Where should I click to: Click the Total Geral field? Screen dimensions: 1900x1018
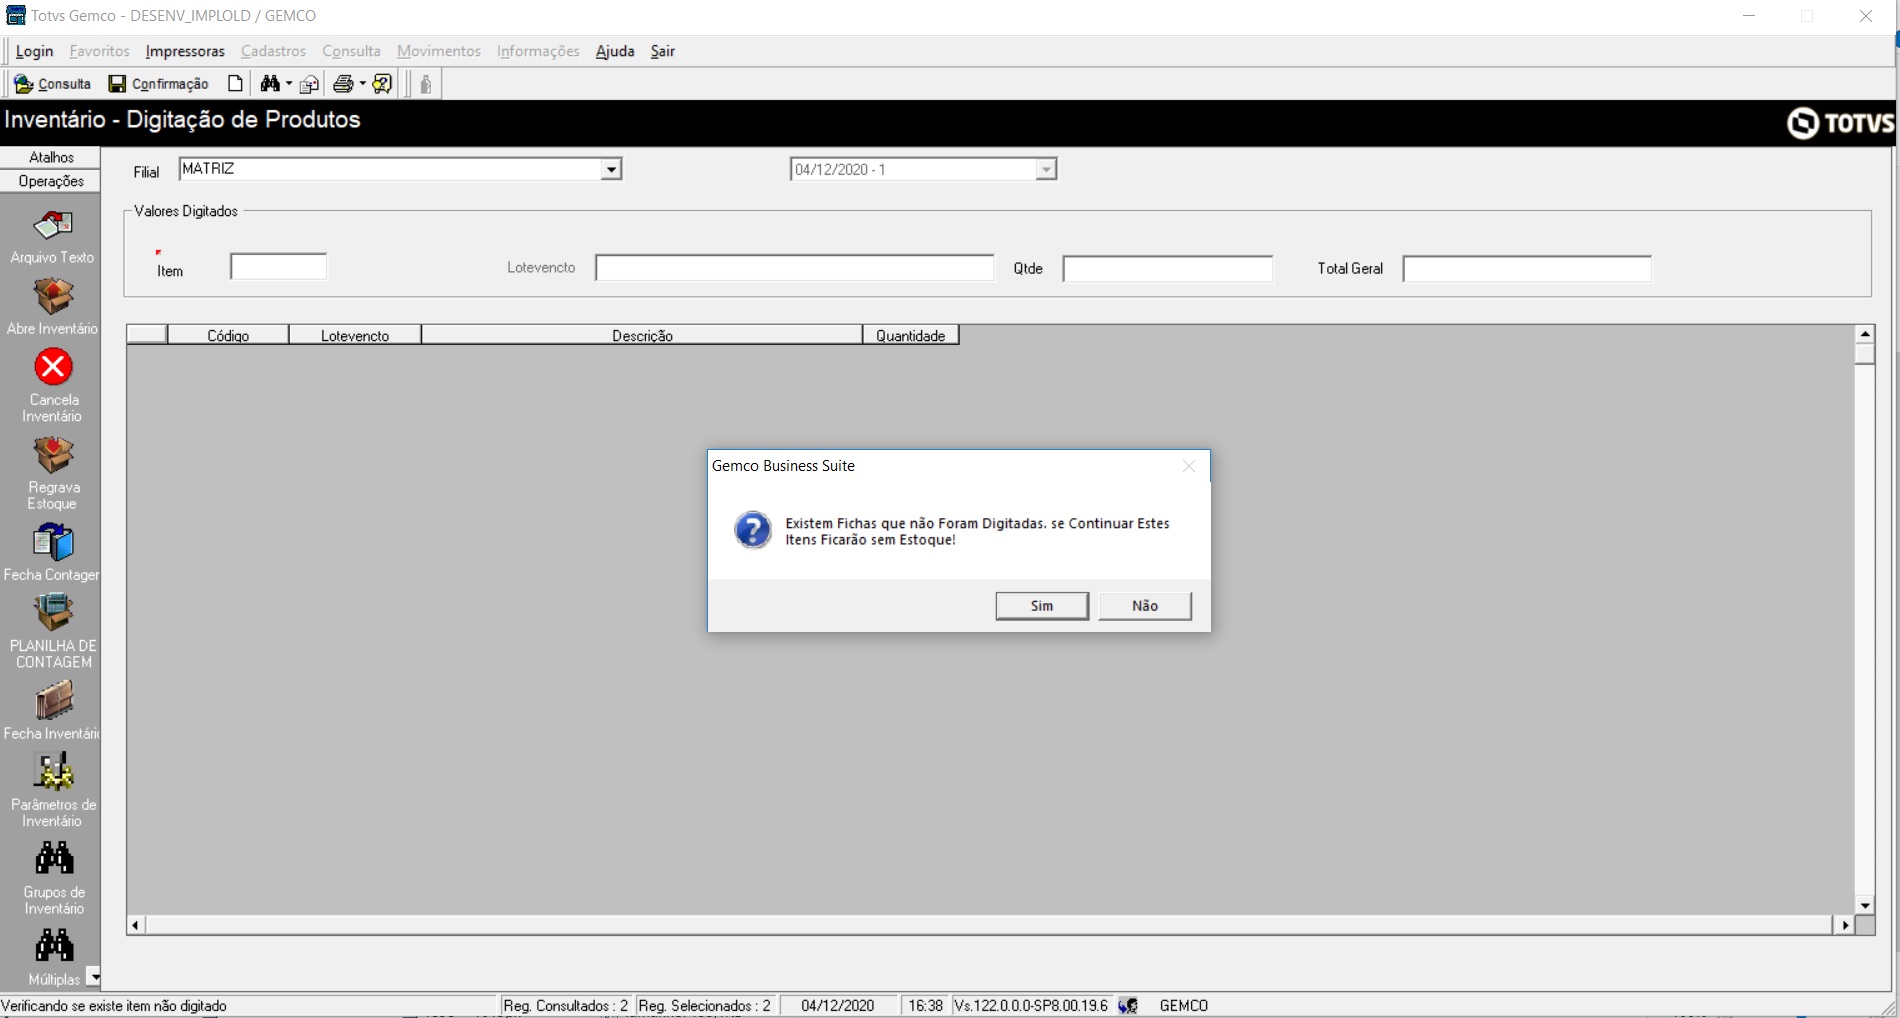click(x=1527, y=269)
